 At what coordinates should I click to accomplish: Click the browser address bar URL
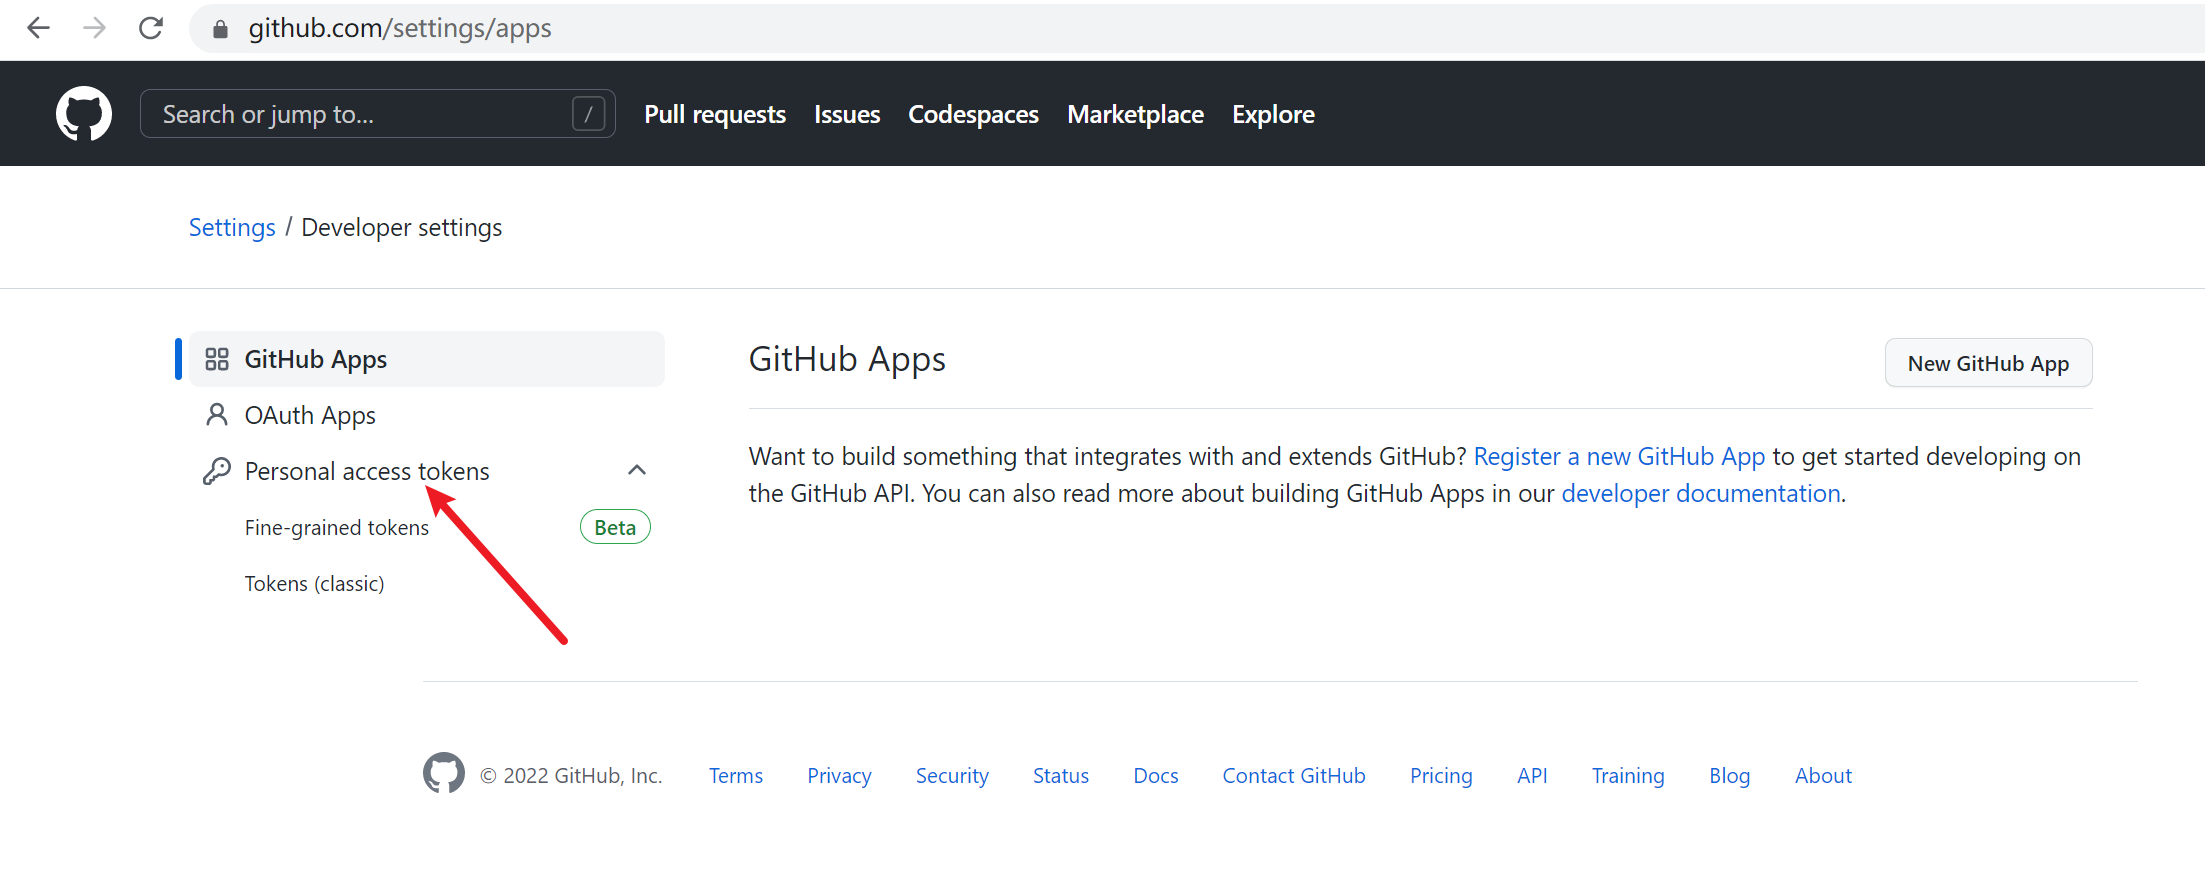[400, 29]
